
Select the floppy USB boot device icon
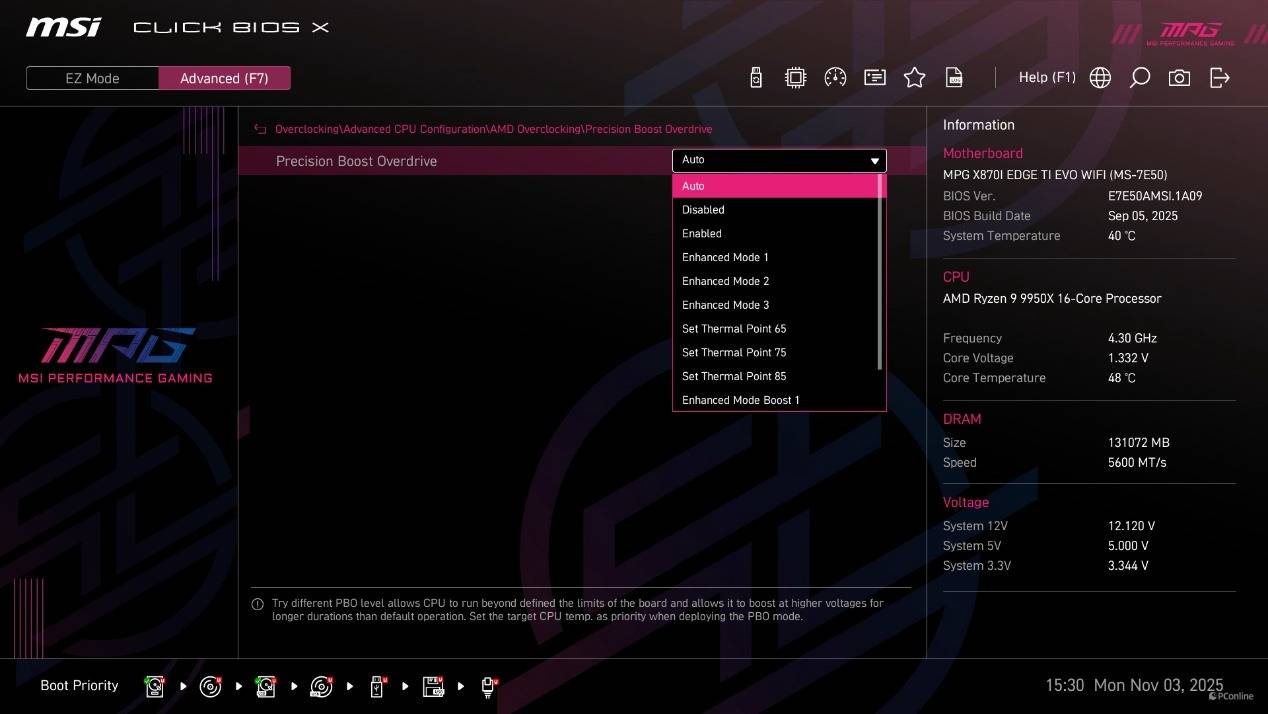[433, 686]
